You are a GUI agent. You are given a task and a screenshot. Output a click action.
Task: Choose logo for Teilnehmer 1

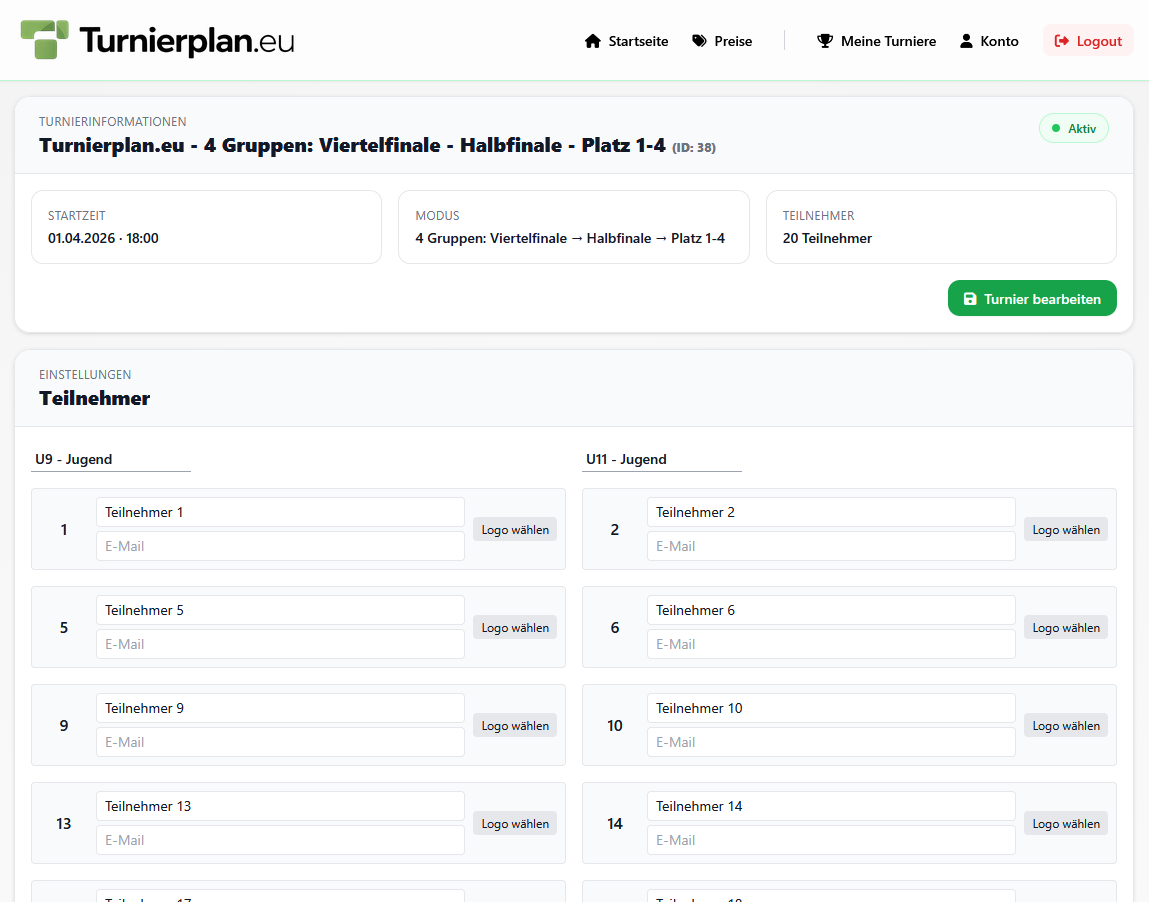click(515, 530)
